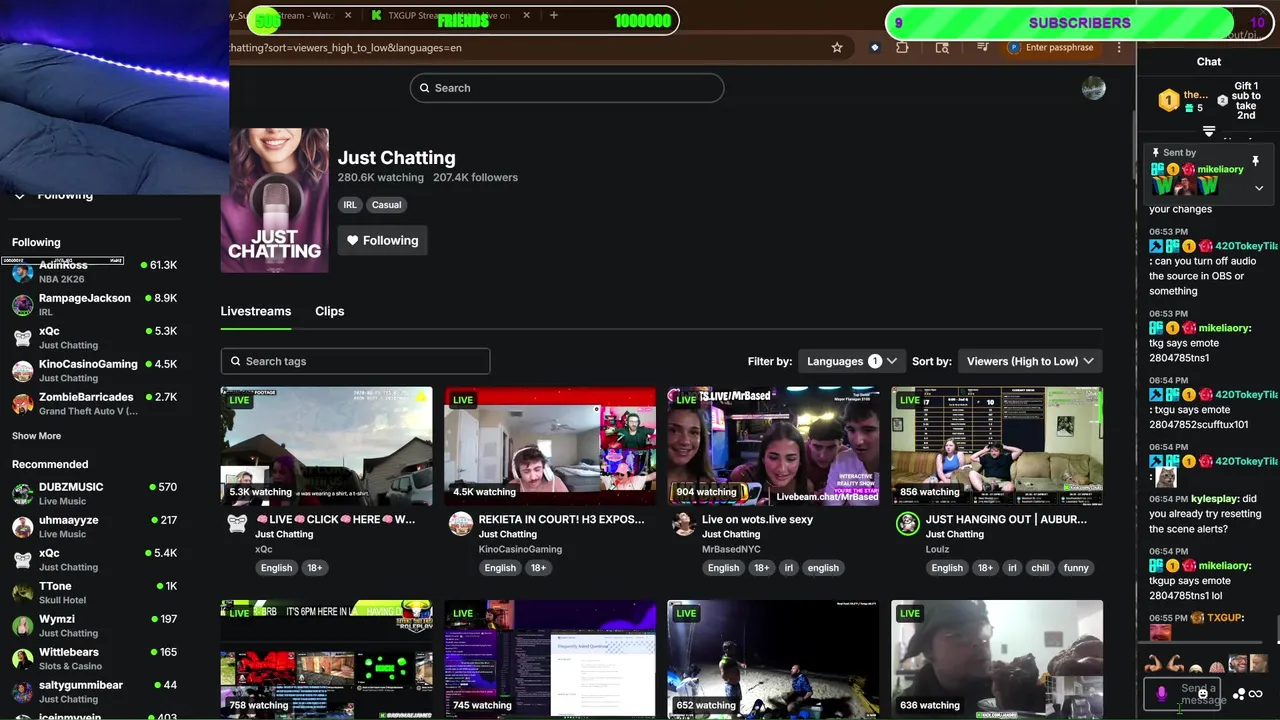The width and height of the screenshot is (1280, 720).
Task: Close the TXGUP Stream browser tab
Action: pyautogui.click(x=526, y=15)
